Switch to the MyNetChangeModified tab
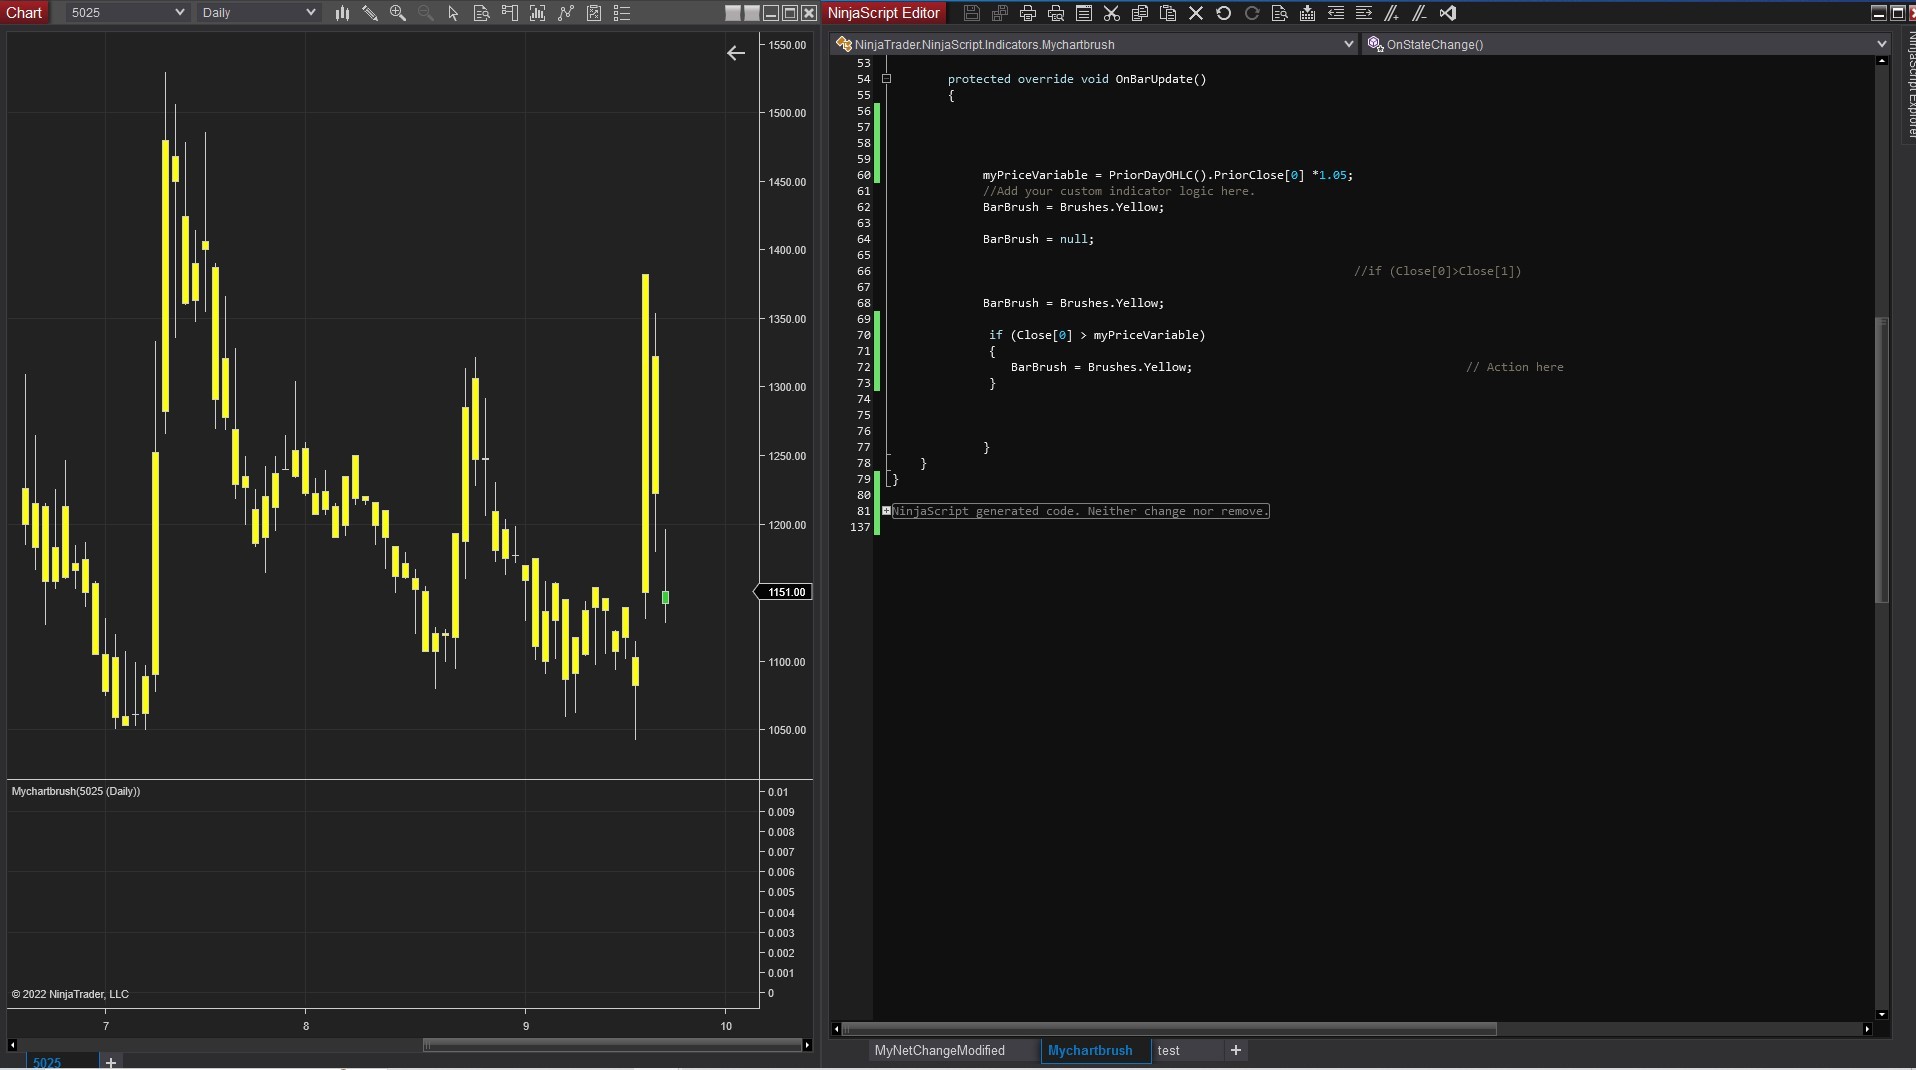 pyautogui.click(x=939, y=1050)
